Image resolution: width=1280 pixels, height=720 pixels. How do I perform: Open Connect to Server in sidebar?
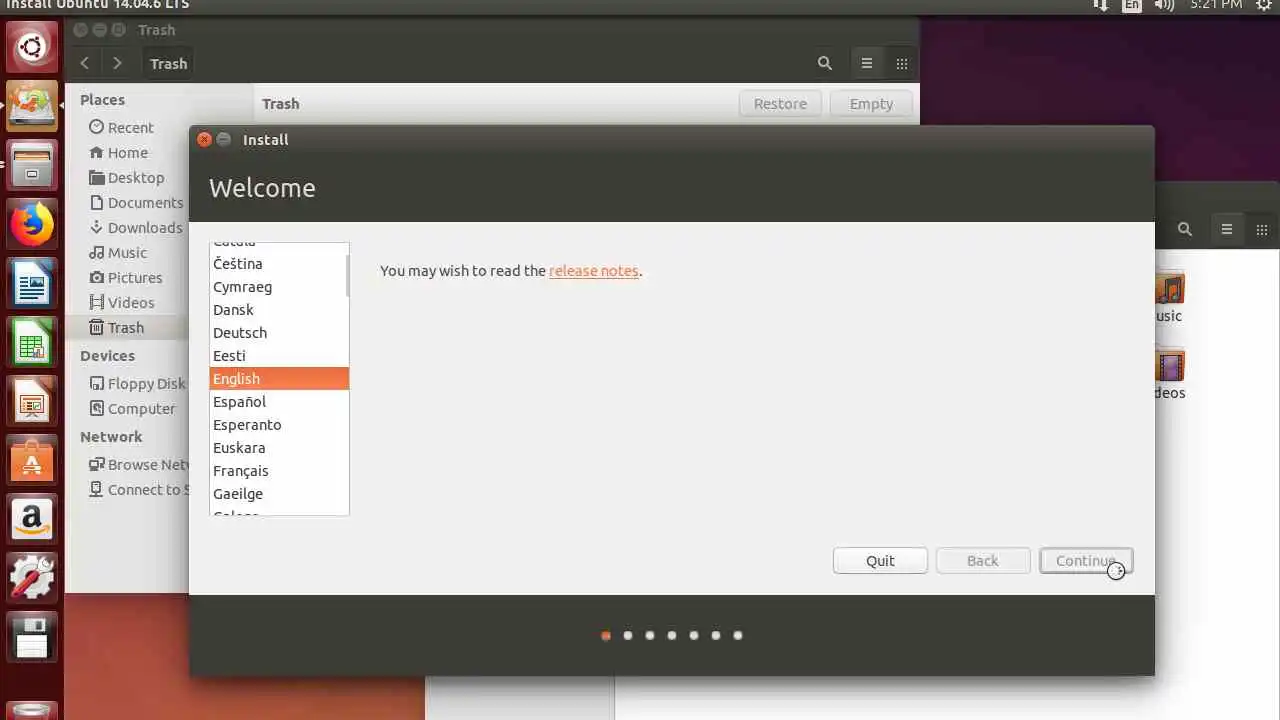click(139, 490)
